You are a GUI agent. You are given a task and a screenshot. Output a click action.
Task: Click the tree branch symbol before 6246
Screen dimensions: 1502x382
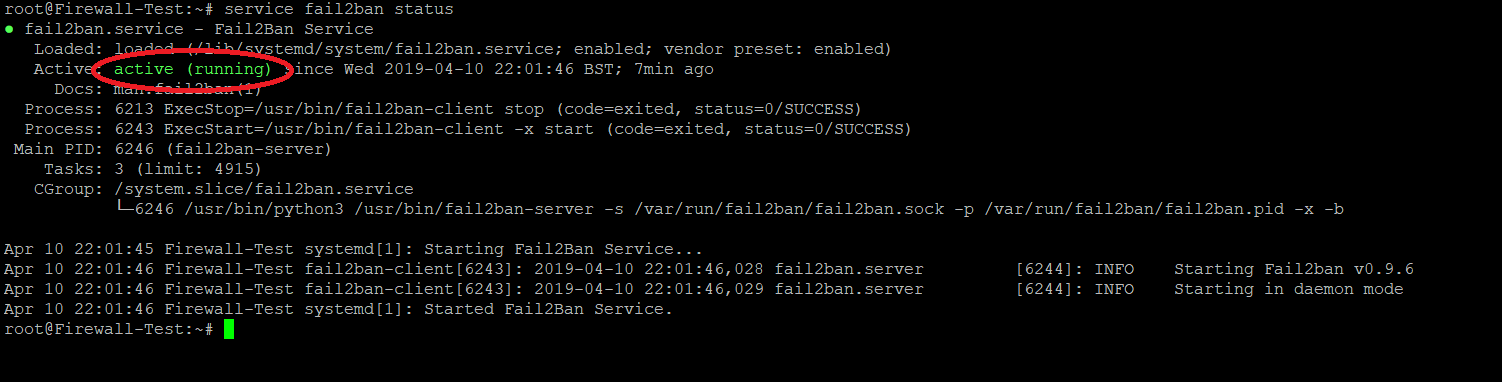pos(124,209)
